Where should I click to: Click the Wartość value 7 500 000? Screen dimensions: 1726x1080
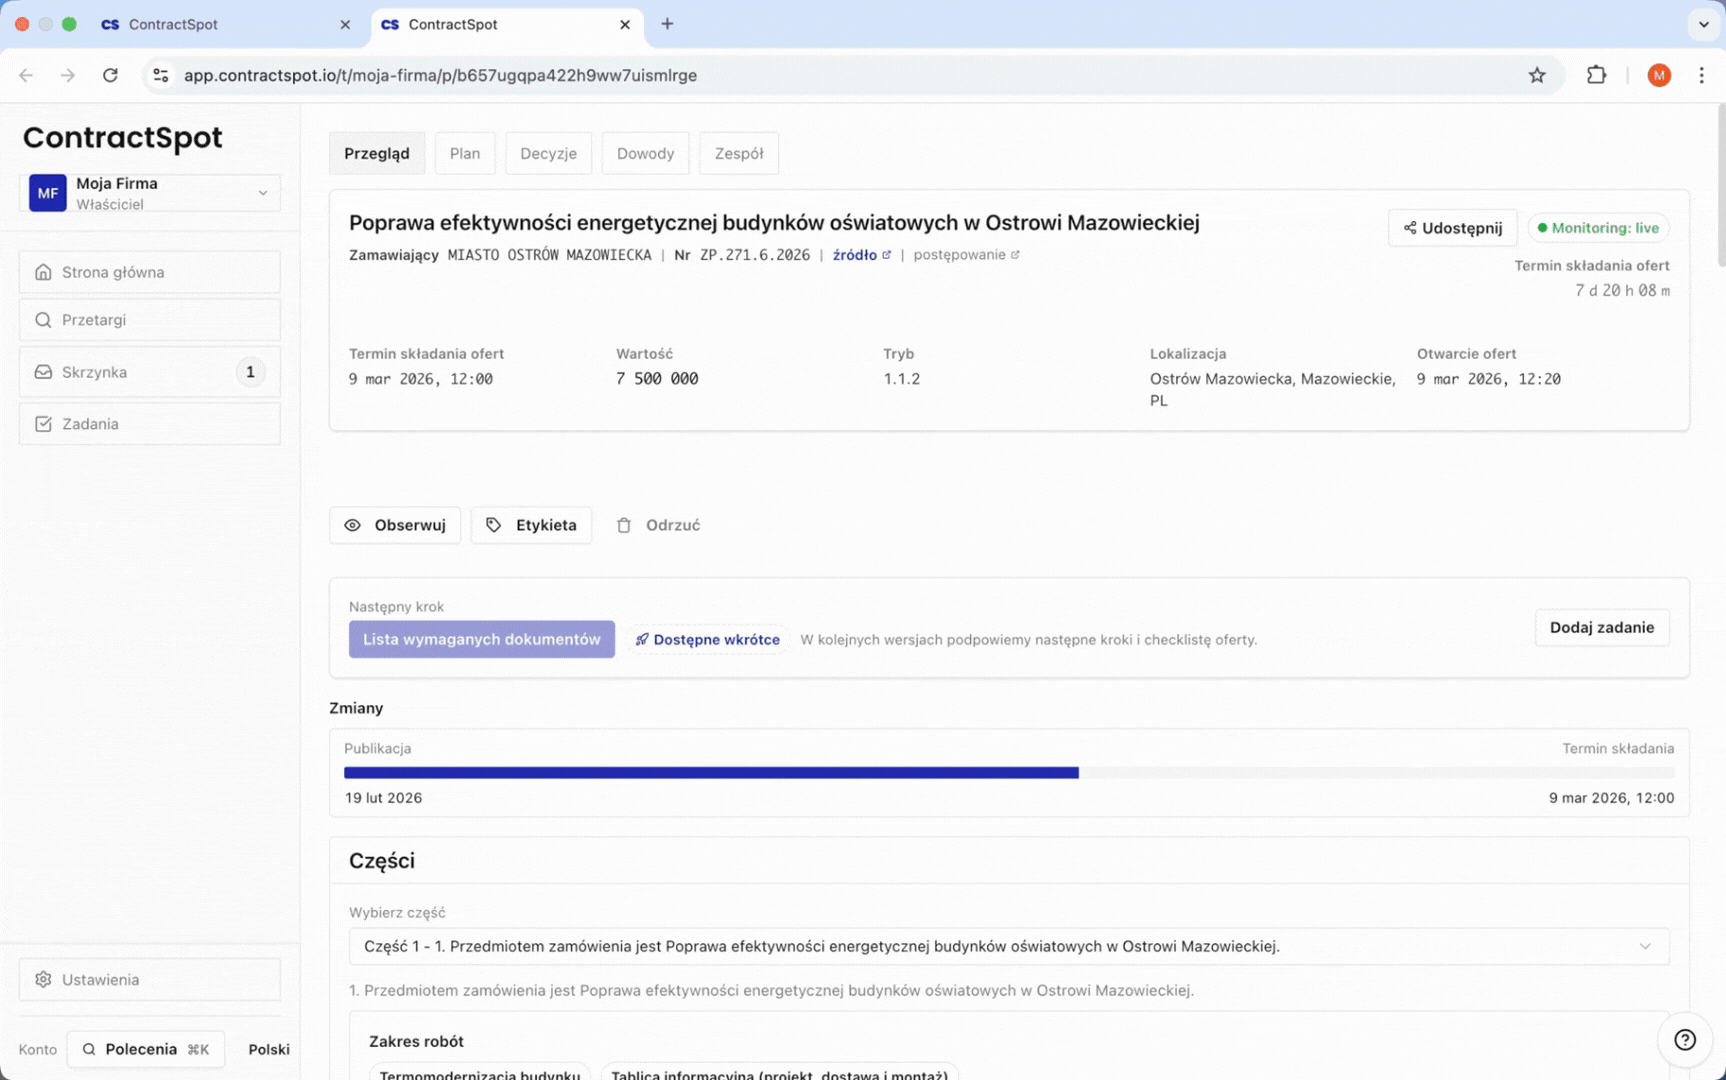(x=657, y=379)
